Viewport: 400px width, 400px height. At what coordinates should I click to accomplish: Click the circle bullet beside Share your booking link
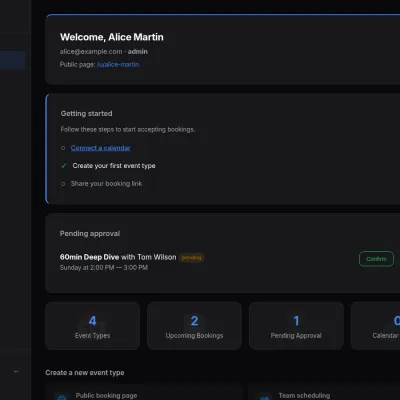[63, 184]
